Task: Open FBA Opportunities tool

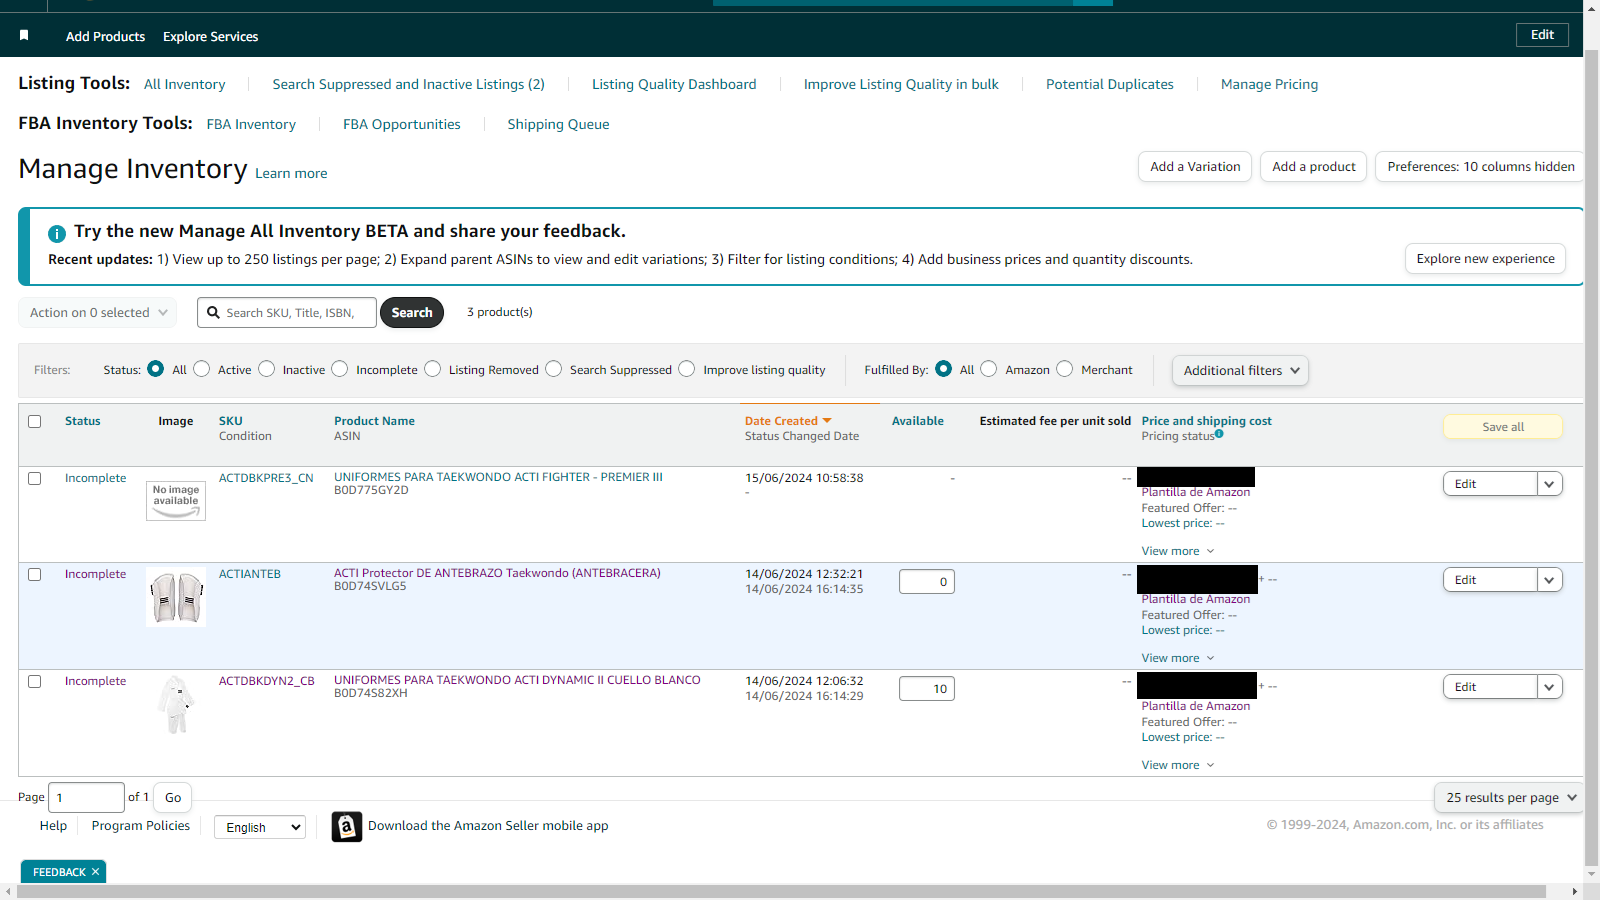Action: tap(401, 124)
